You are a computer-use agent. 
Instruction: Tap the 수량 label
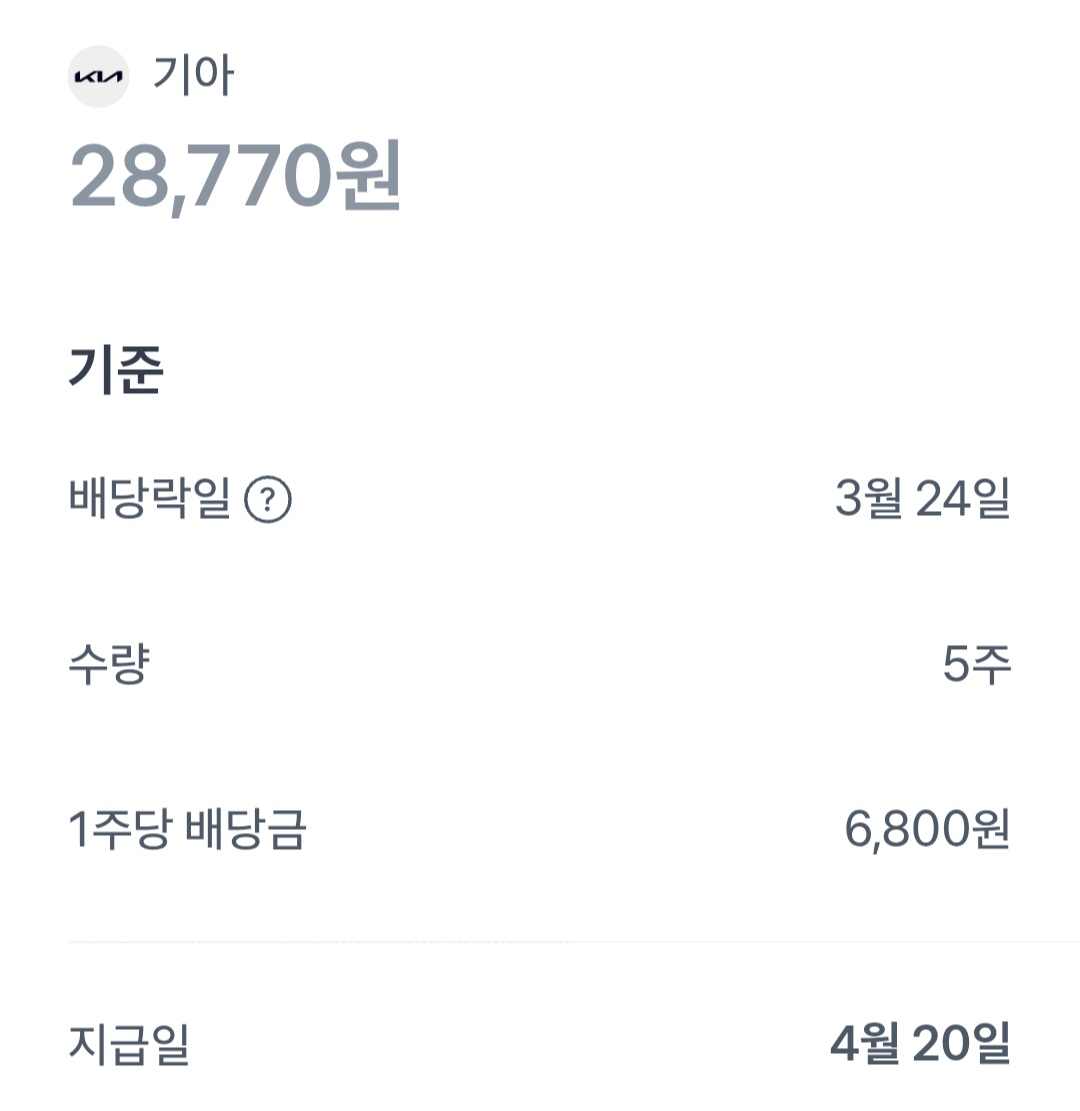(x=109, y=664)
